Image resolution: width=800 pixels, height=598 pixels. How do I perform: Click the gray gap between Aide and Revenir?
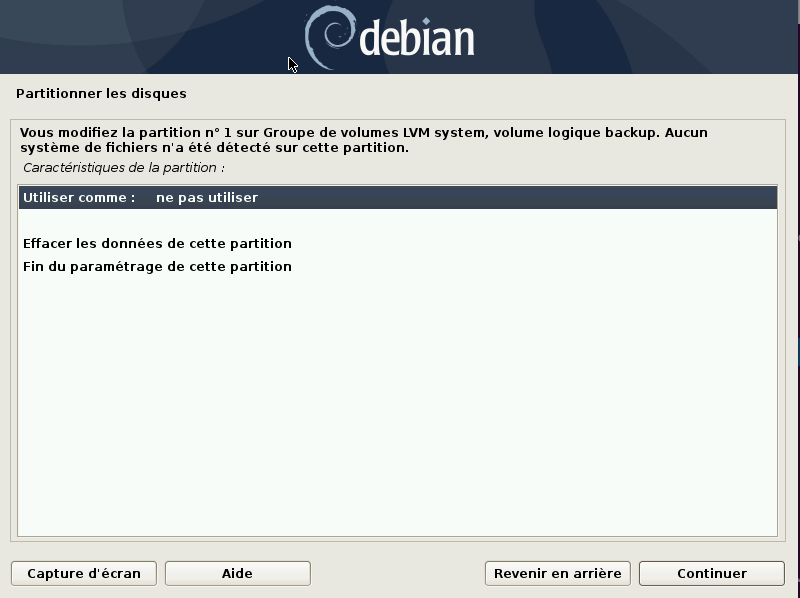397,573
